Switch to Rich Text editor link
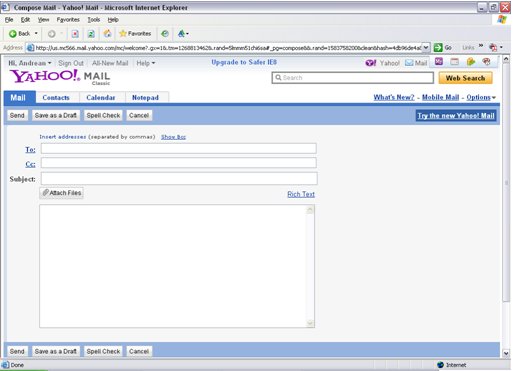The width and height of the screenshot is (513, 371). (x=301, y=194)
